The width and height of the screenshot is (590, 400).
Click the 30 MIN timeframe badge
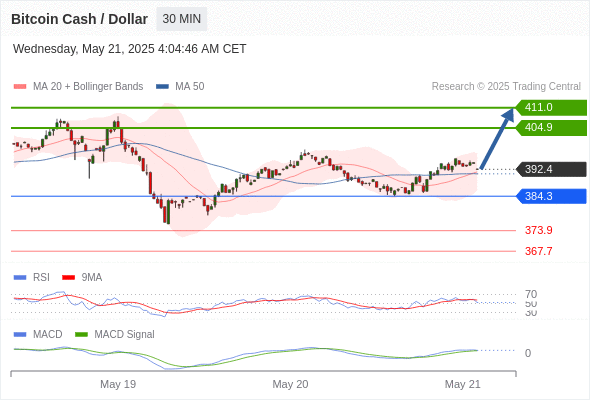coord(181,19)
